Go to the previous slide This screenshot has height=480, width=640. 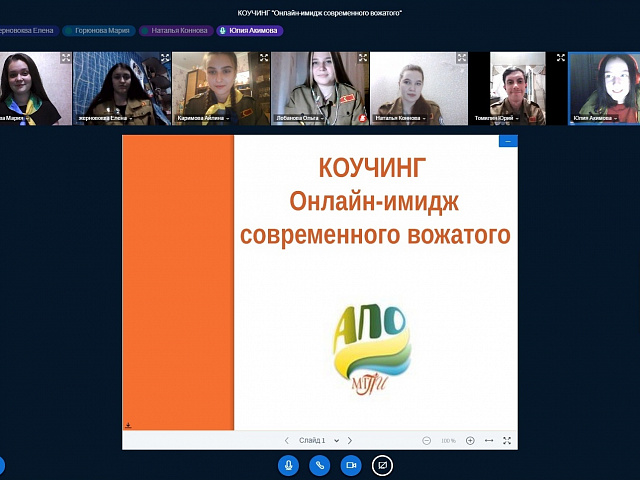point(287,440)
